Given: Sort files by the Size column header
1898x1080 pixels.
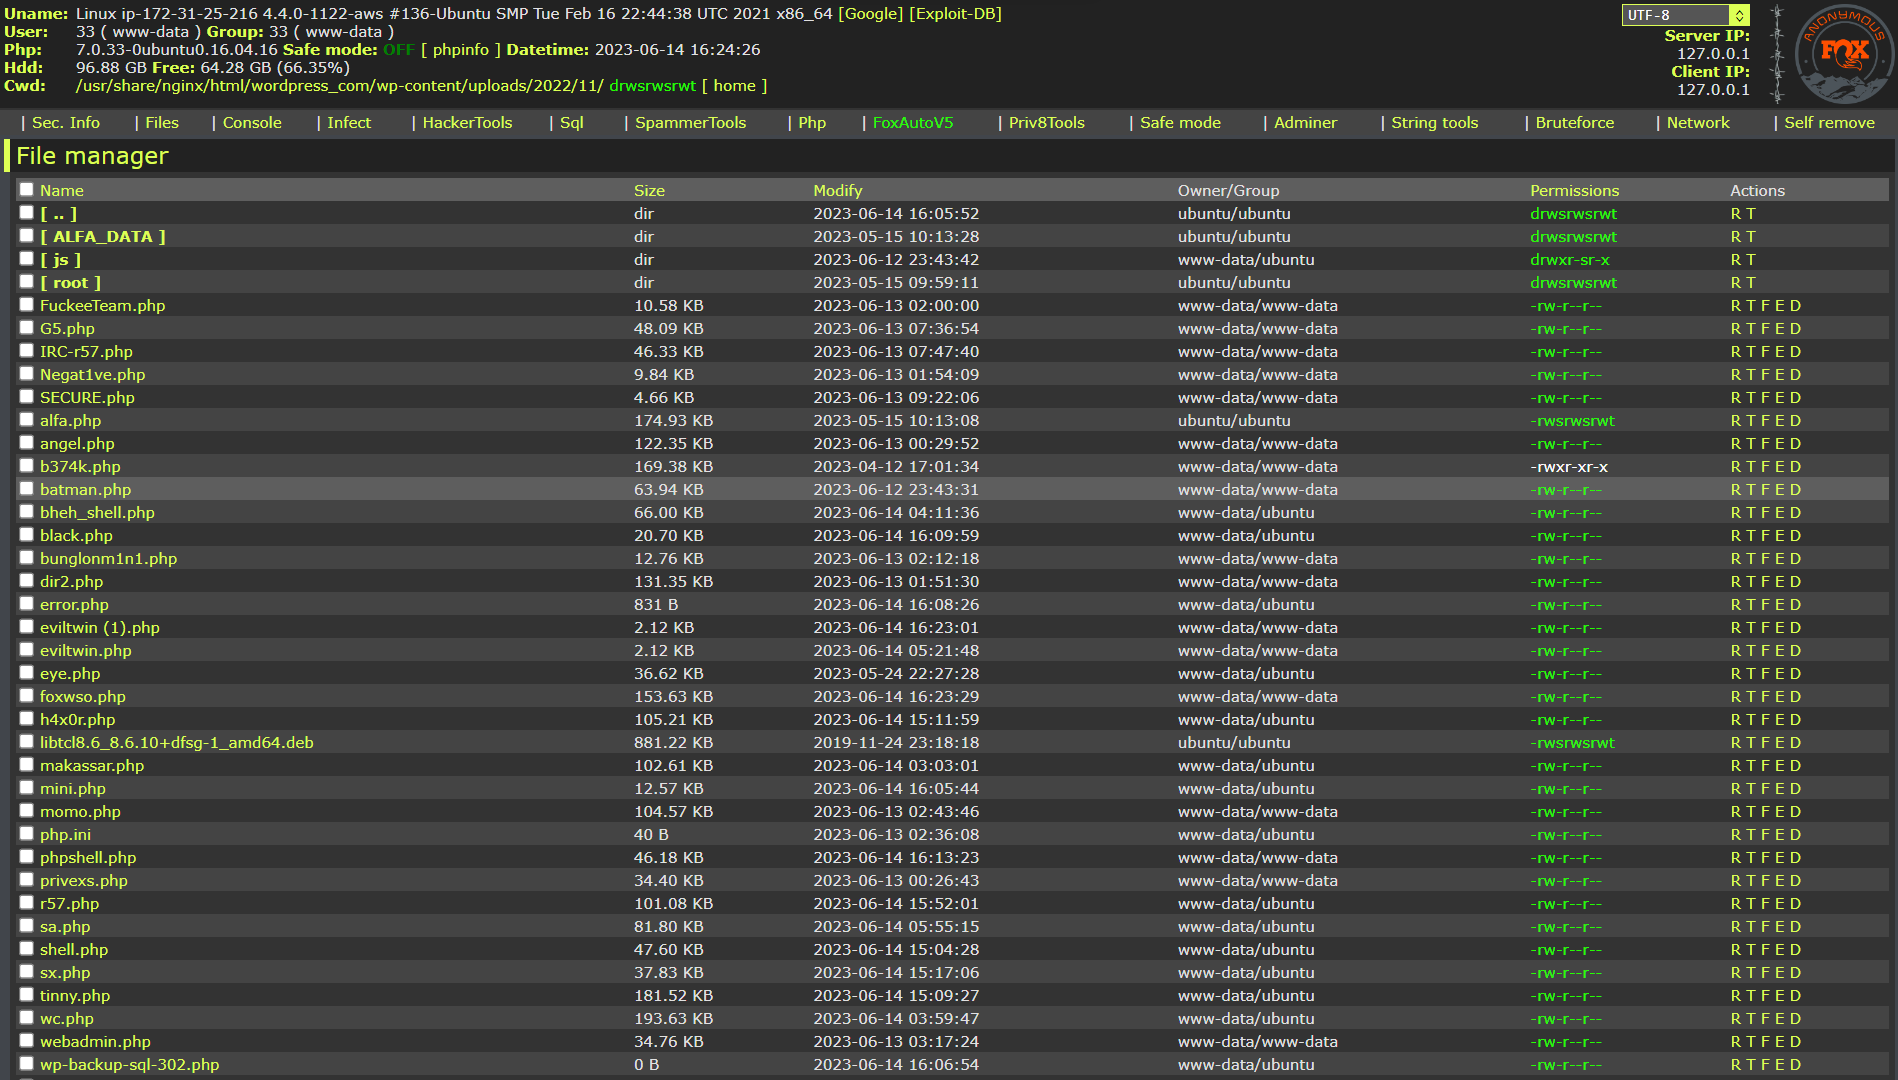Looking at the screenshot, I should [649, 190].
